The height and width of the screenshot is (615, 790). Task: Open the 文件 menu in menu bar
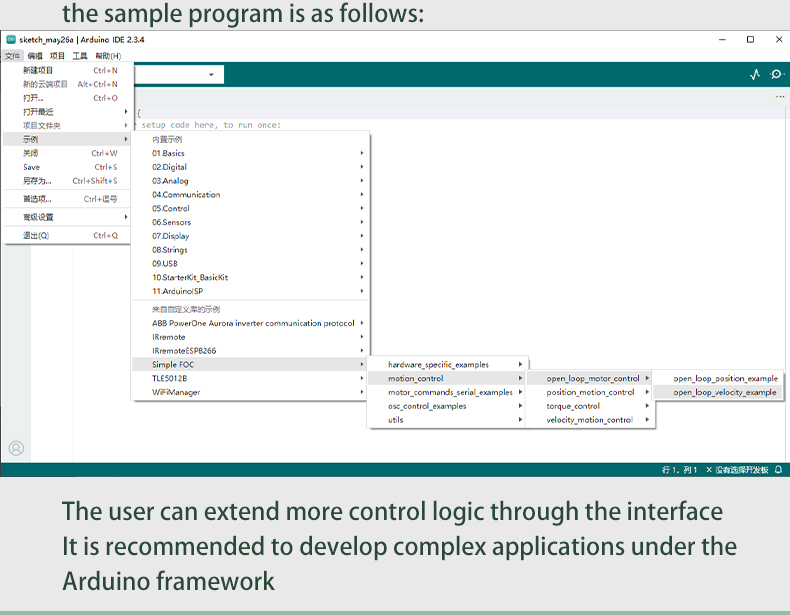point(13,56)
